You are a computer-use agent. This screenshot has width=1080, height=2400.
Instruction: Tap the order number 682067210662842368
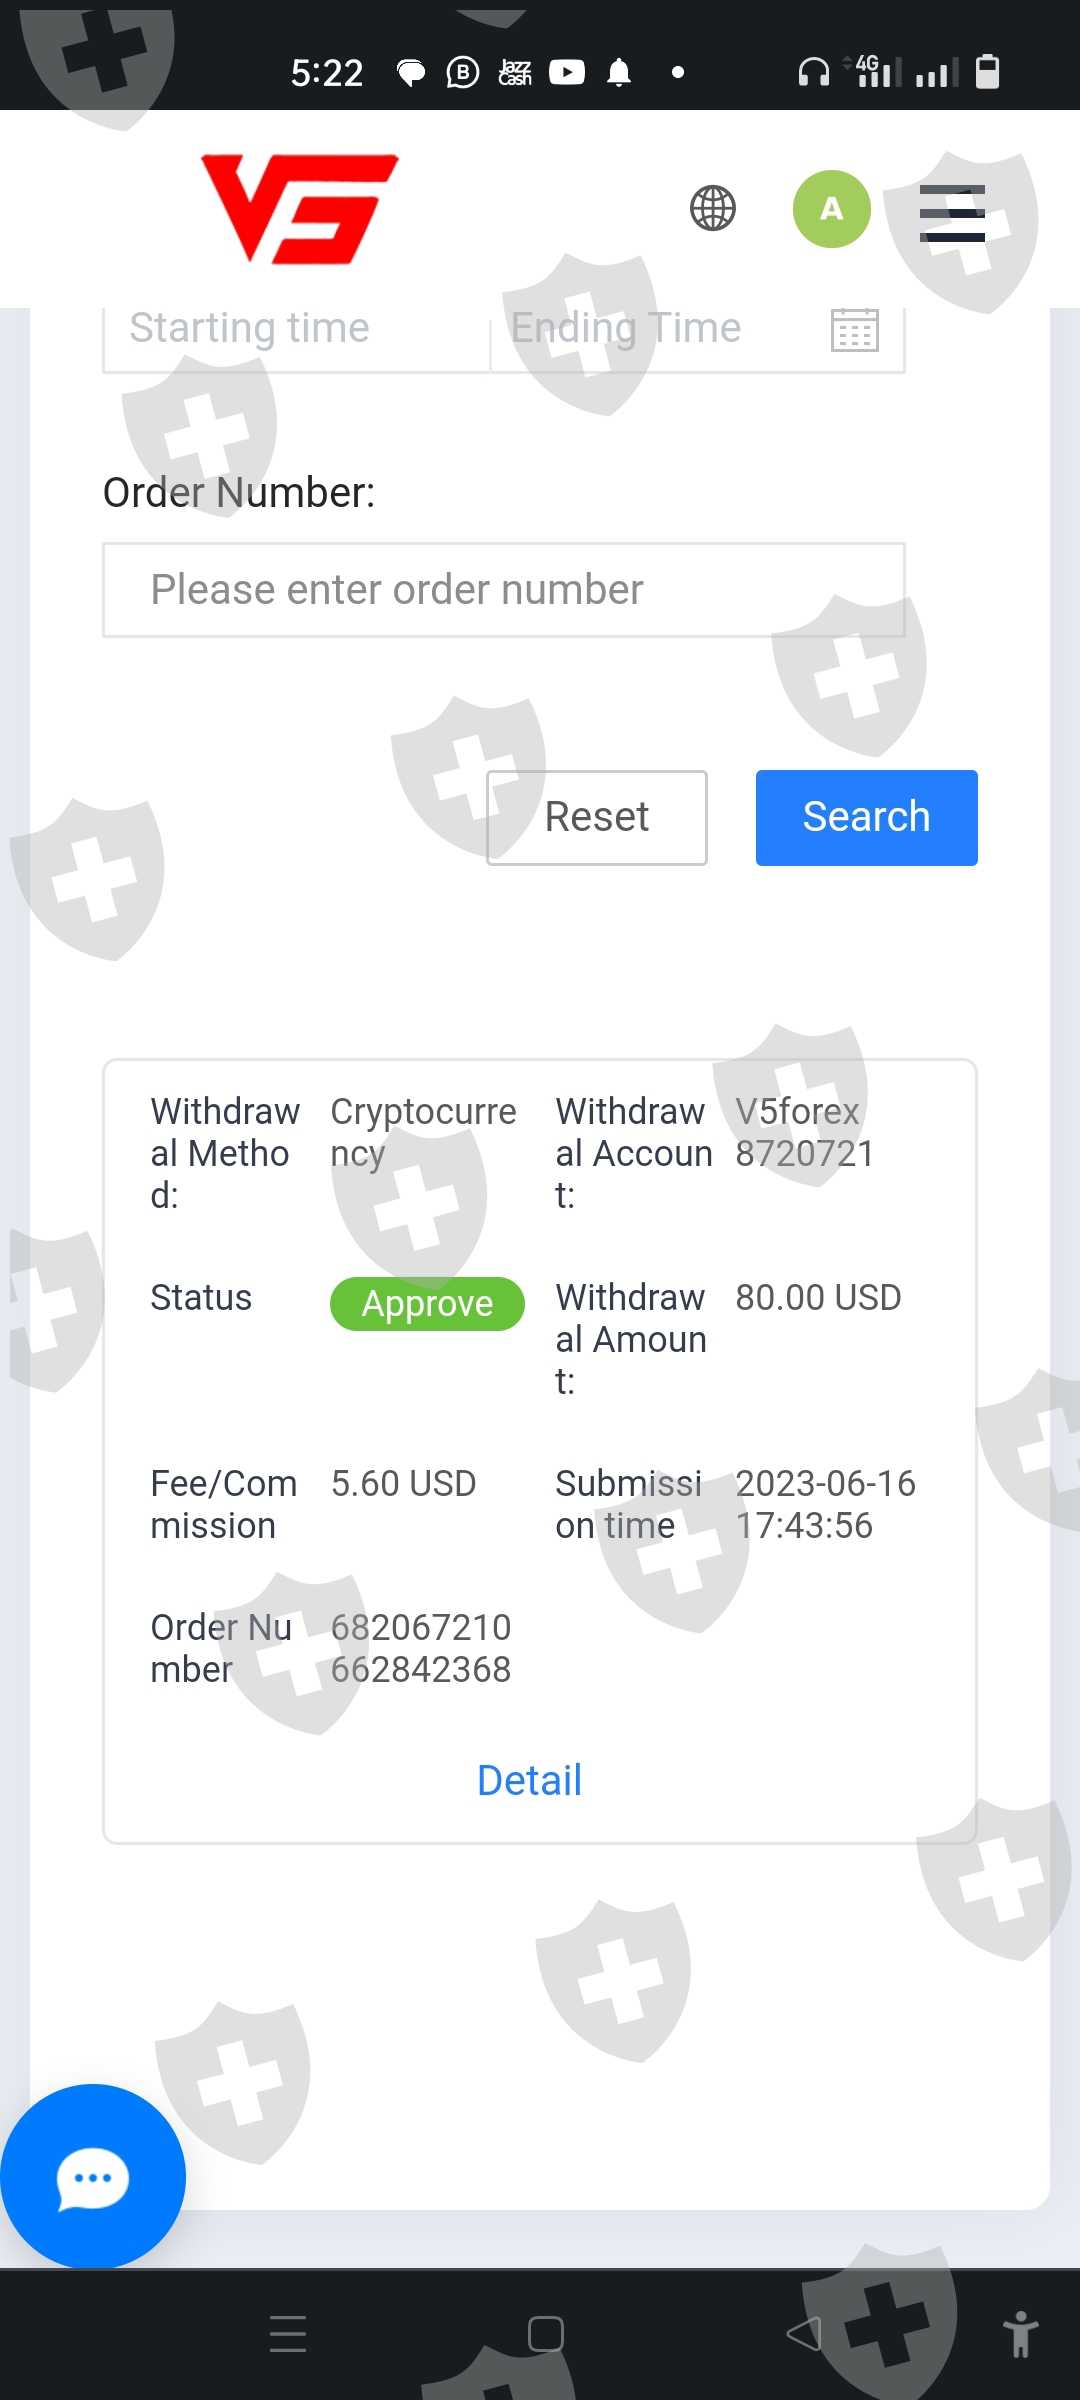421,1648
